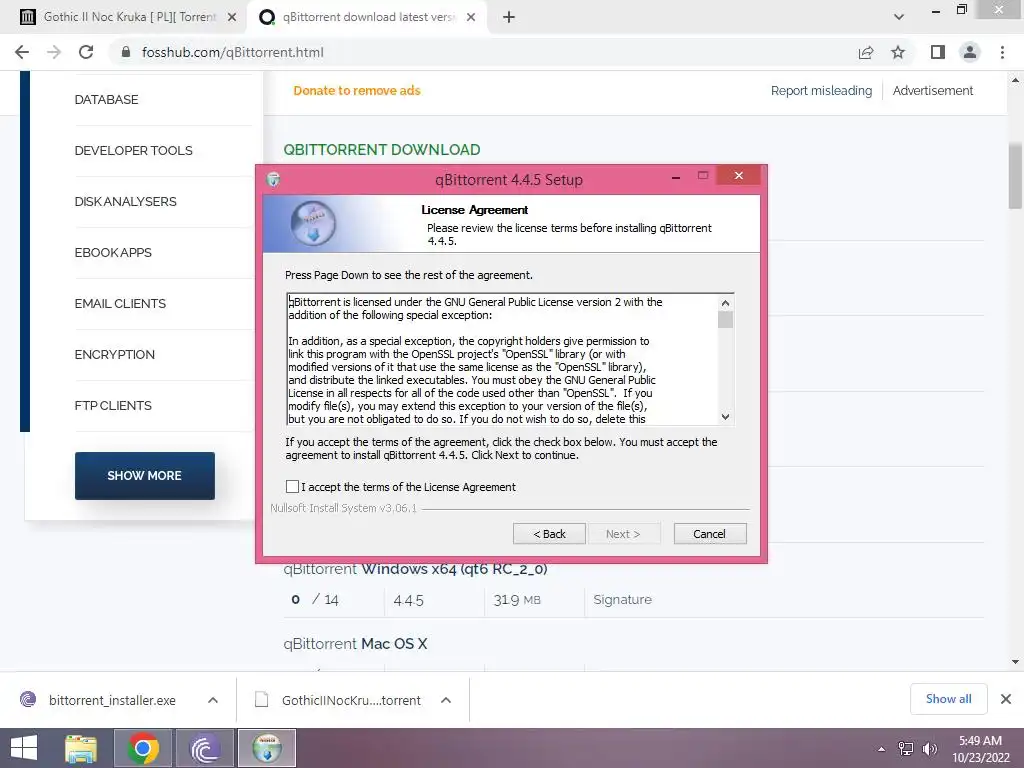Image resolution: width=1024 pixels, height=768 pixels.
Task: Show hidden system tray icons
Action: coord(882,749)
